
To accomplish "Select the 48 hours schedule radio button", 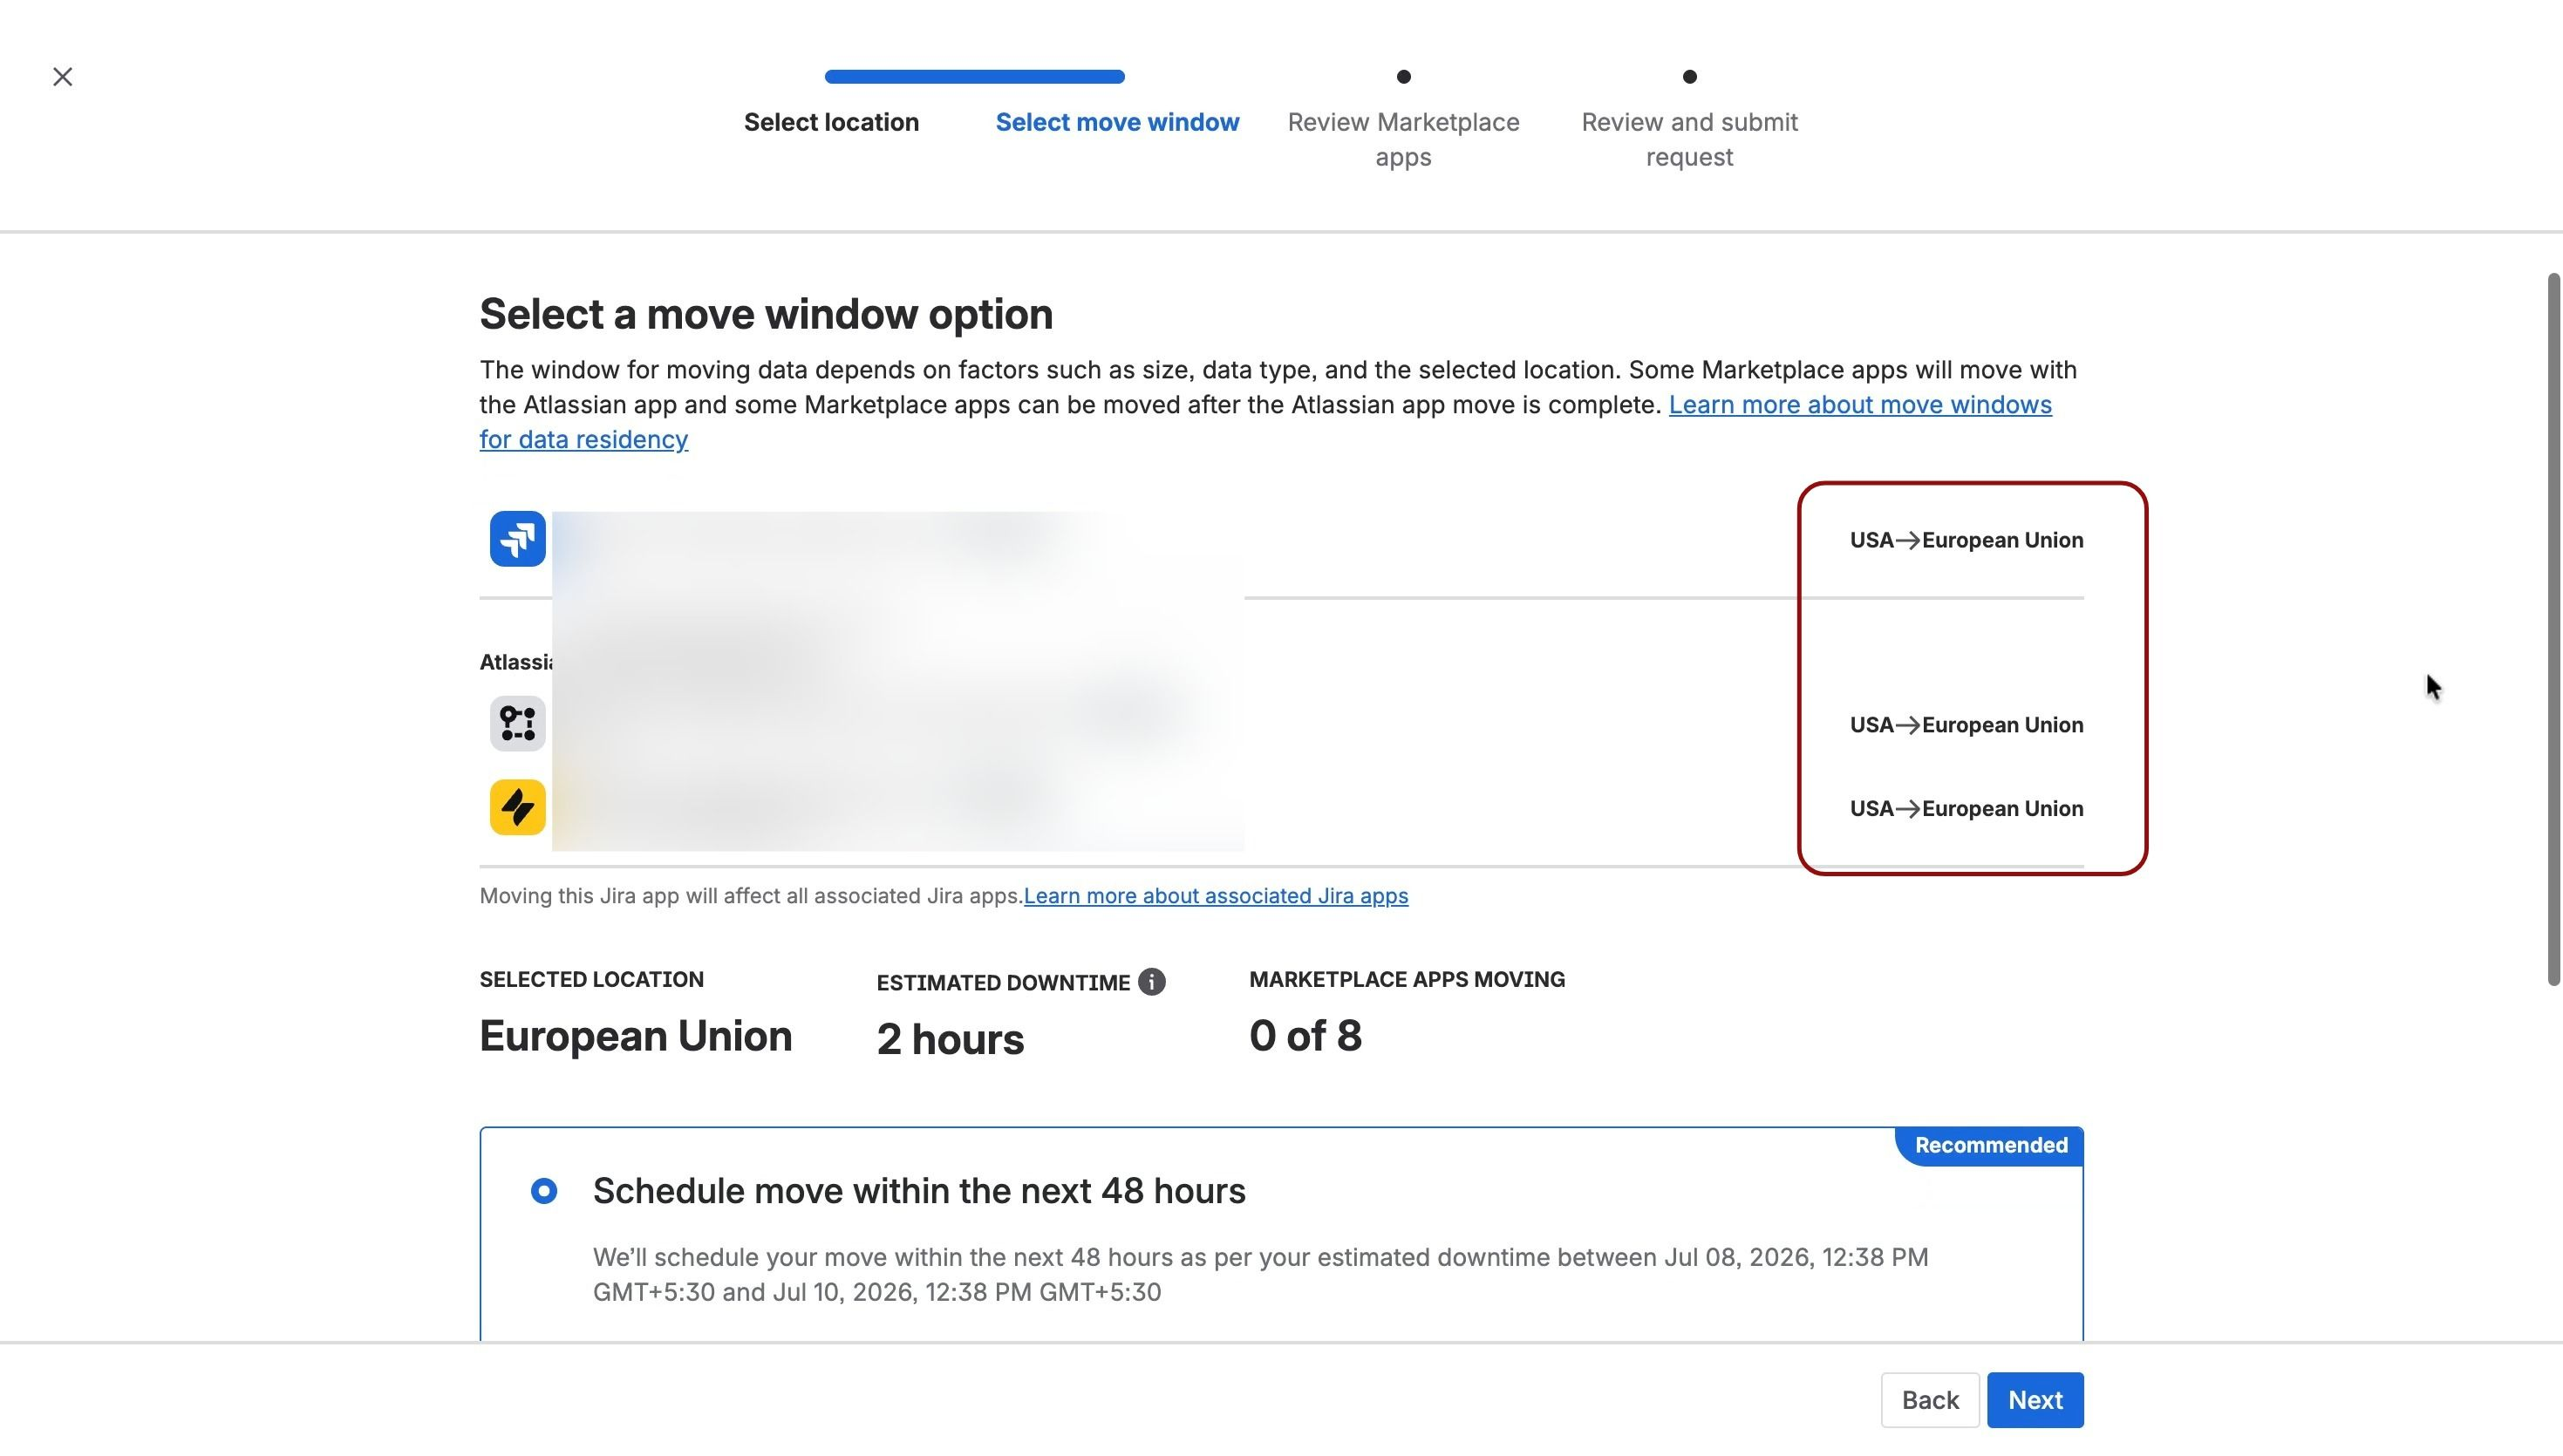I will (x=544, y=1191).
